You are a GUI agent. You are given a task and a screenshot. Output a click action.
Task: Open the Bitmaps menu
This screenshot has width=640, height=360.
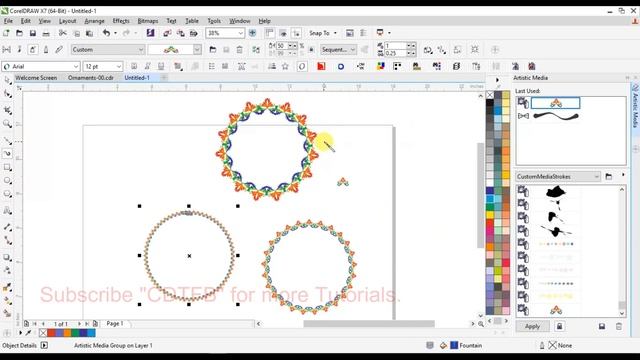tap(148, 21)
